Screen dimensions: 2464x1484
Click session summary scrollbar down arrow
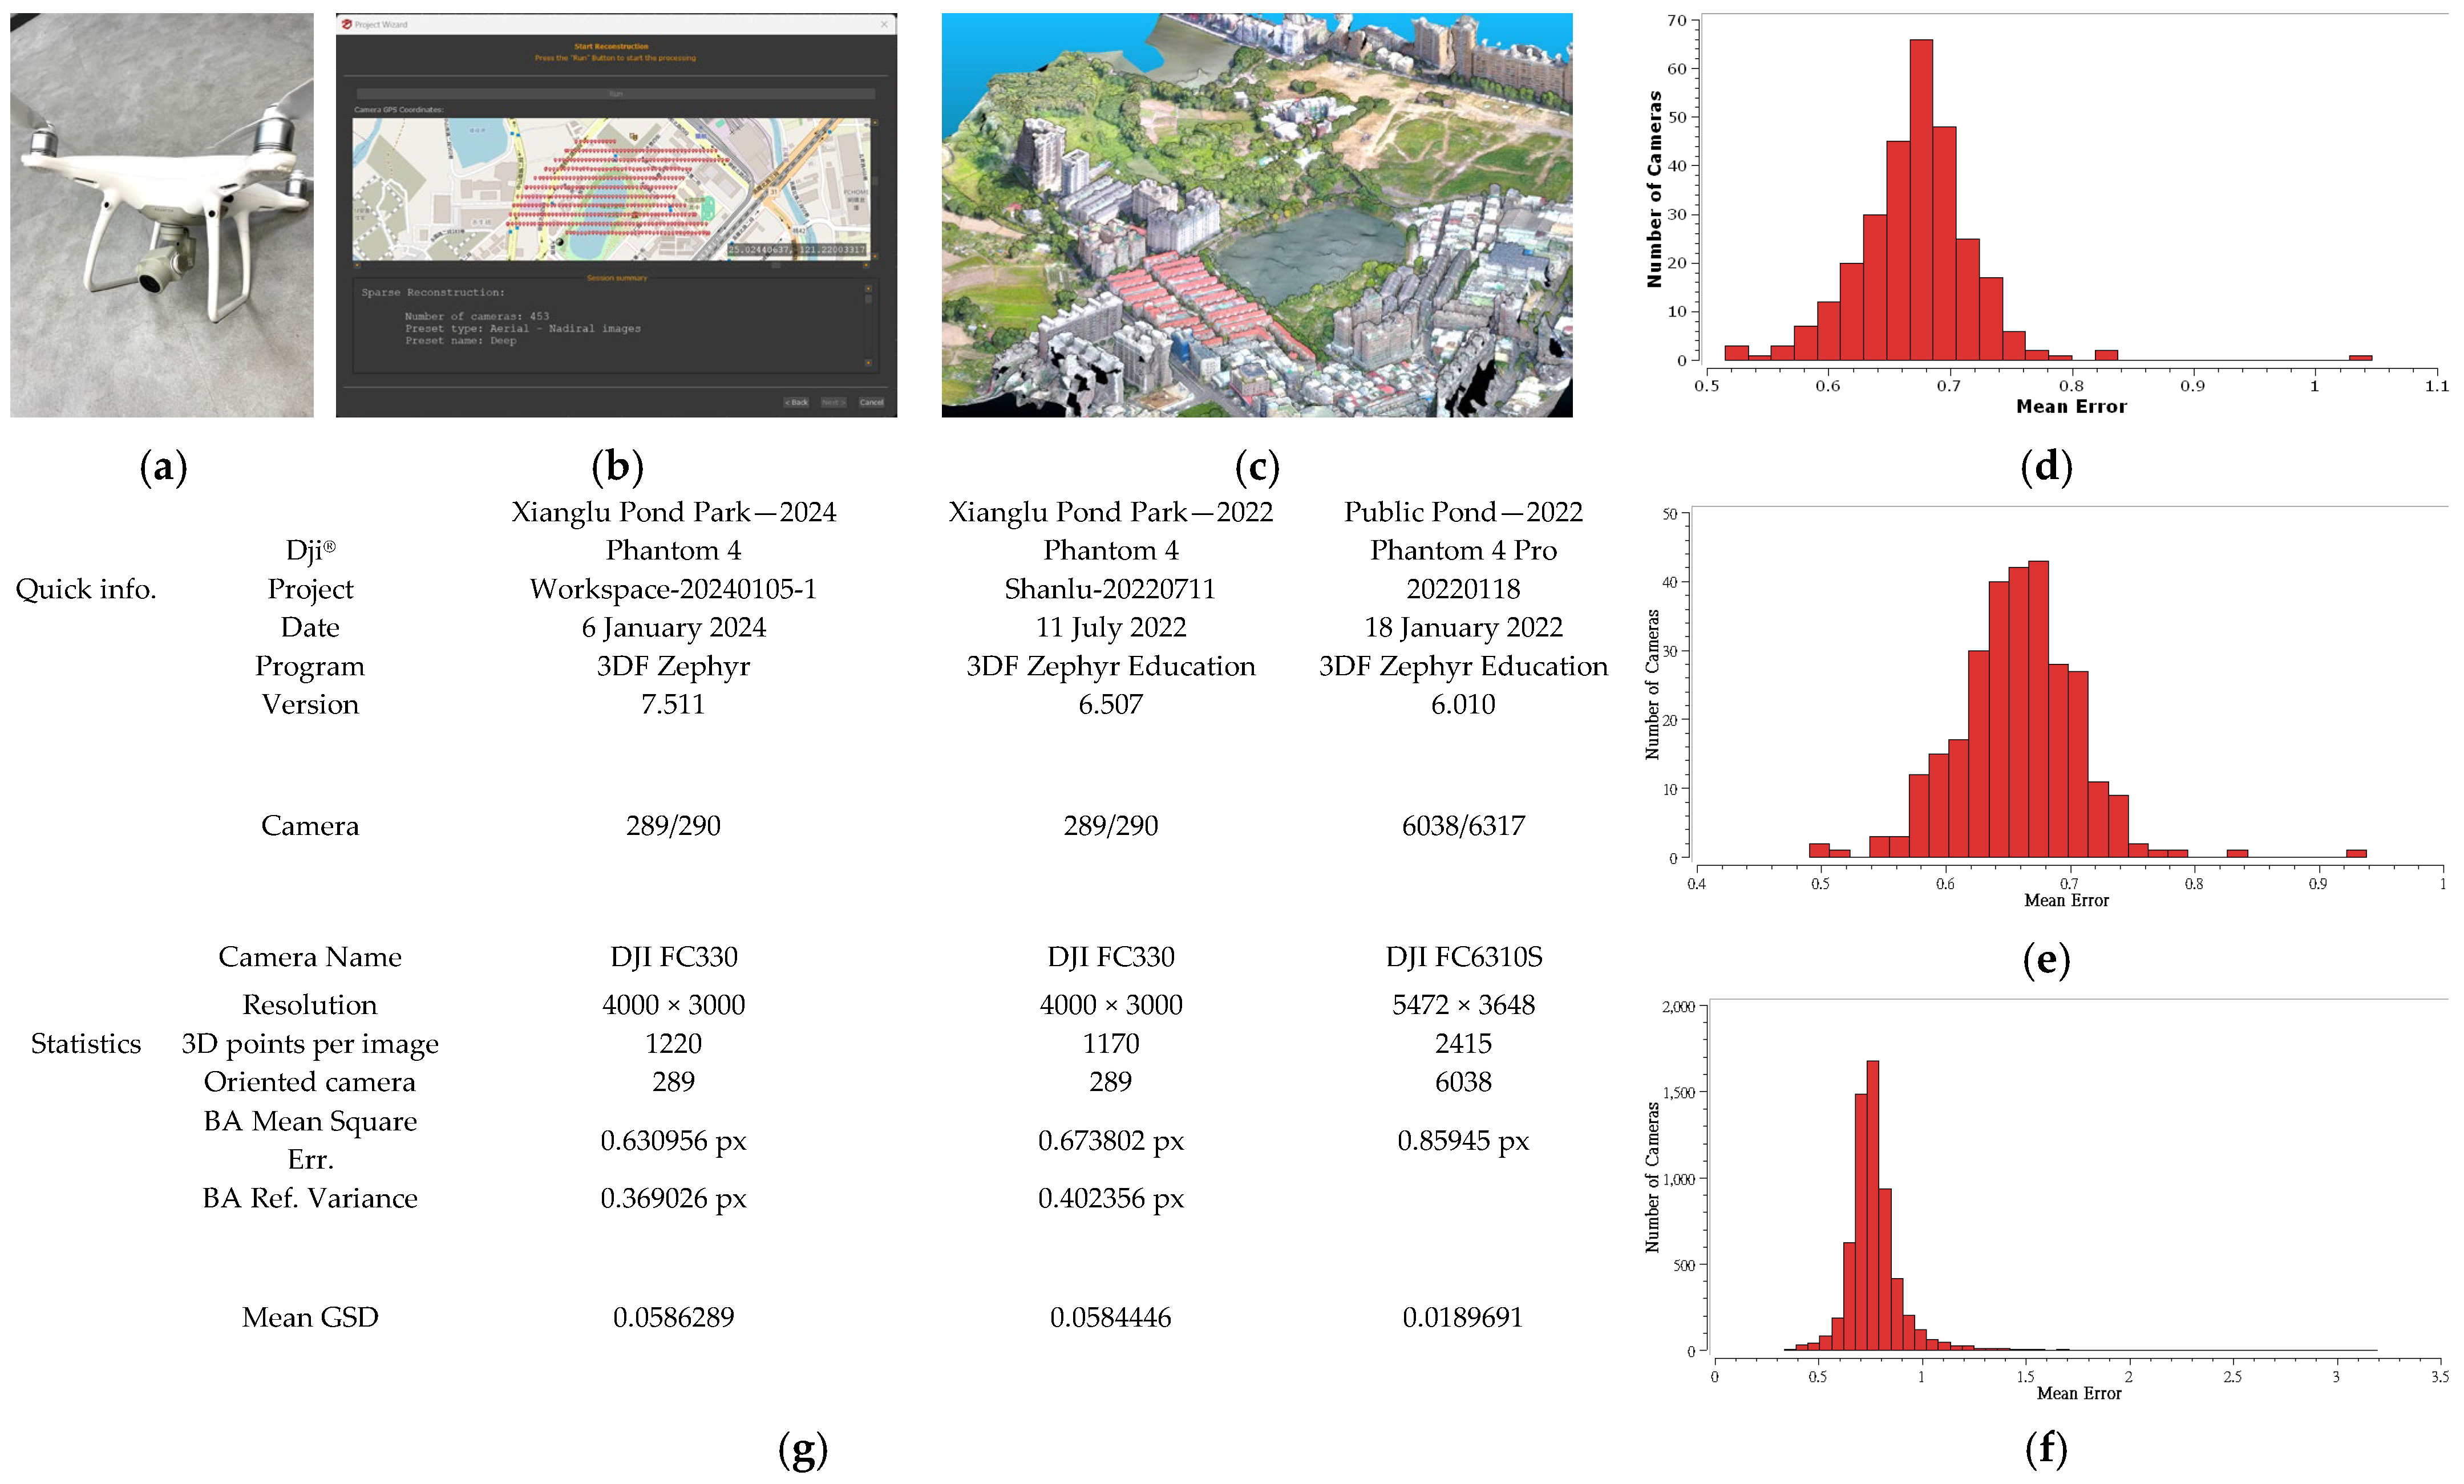[868, 363]
